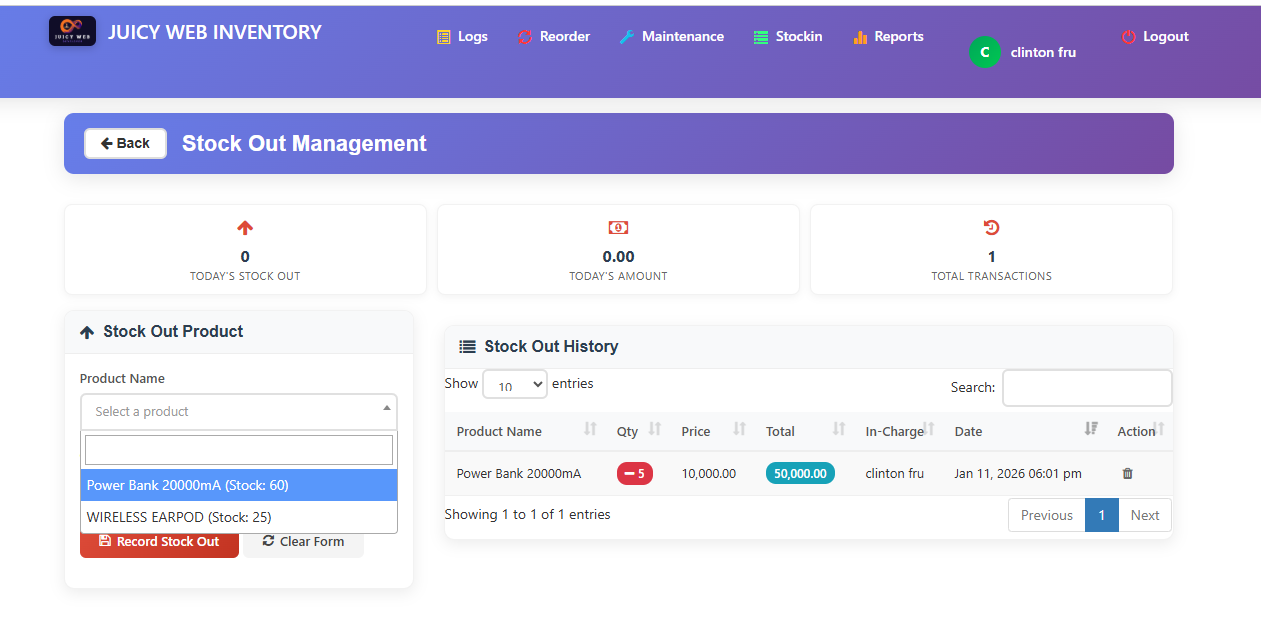1261x620 pixels.
Task: Click the Next pagination link
Action: click(1144, 515)
